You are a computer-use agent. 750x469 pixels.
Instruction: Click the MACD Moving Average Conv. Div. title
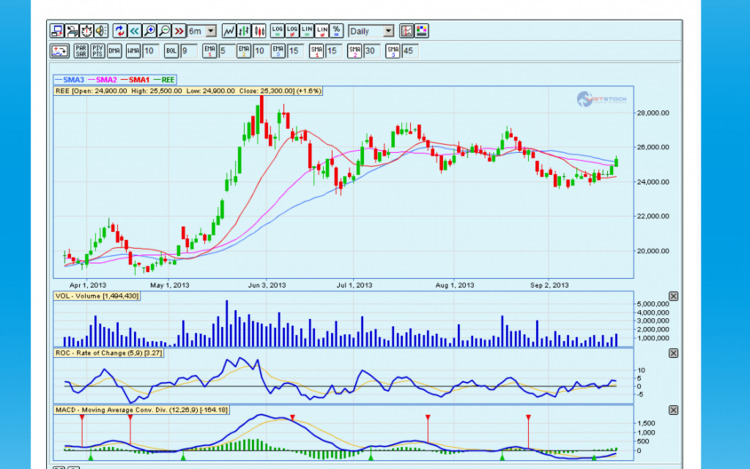pos(142,410)
